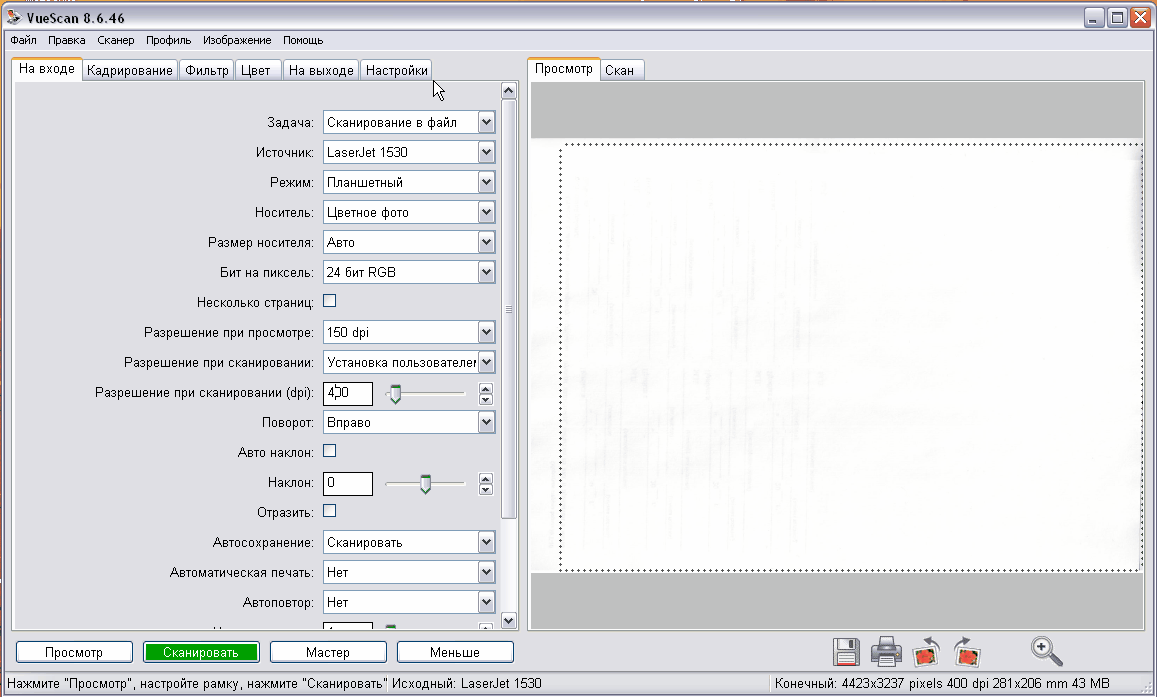Screen dimensions: 1157x697
Task: Rotate the image right using the toolbar icon
Action: pos(966,652)
